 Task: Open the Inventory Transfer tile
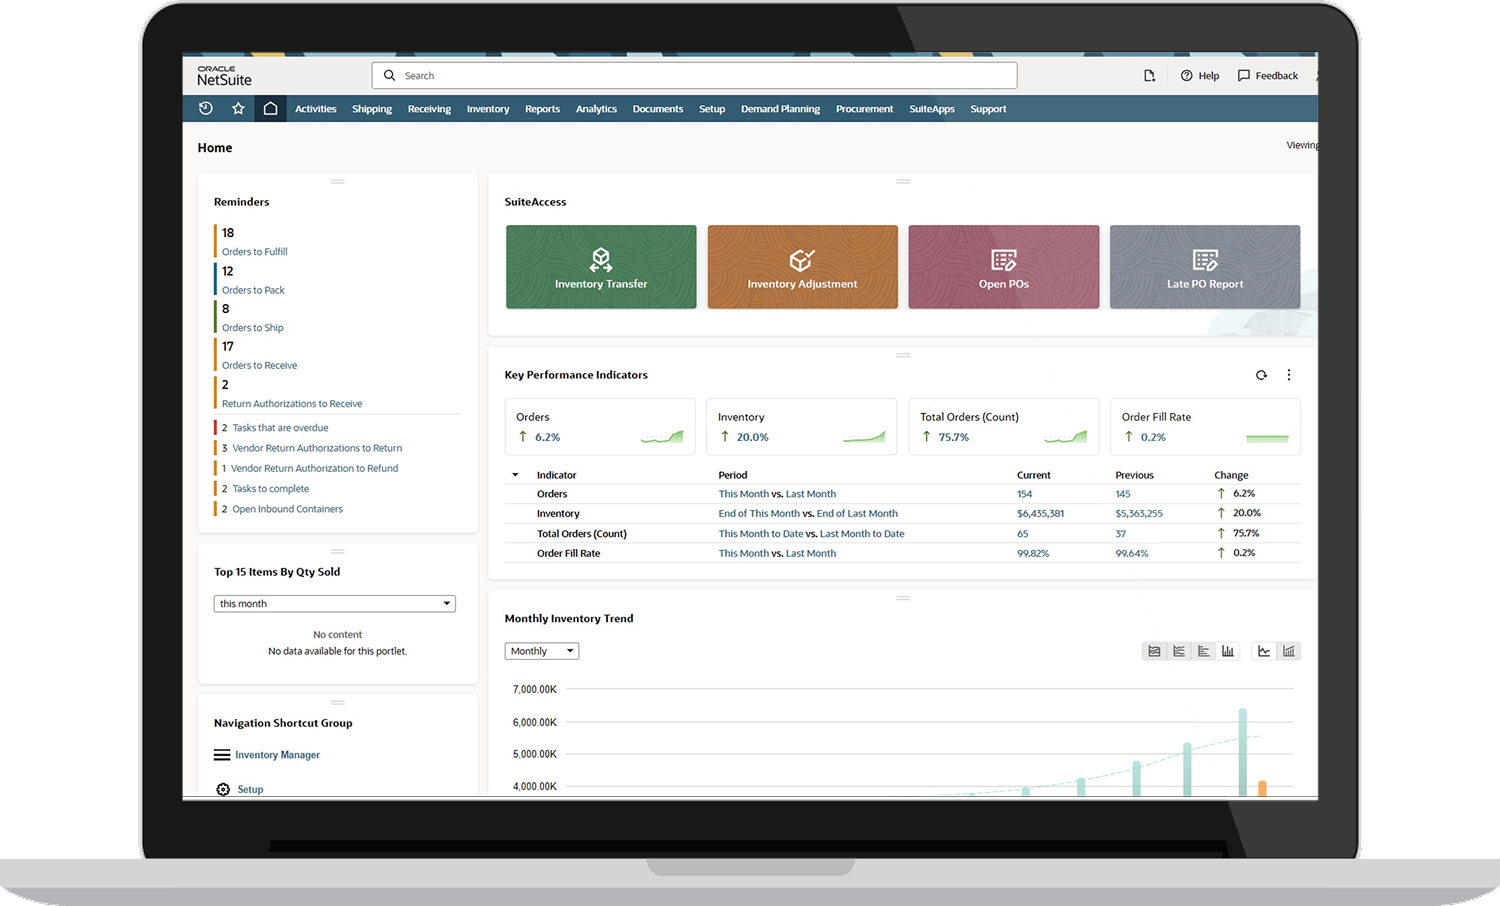[x=601, y=267]
